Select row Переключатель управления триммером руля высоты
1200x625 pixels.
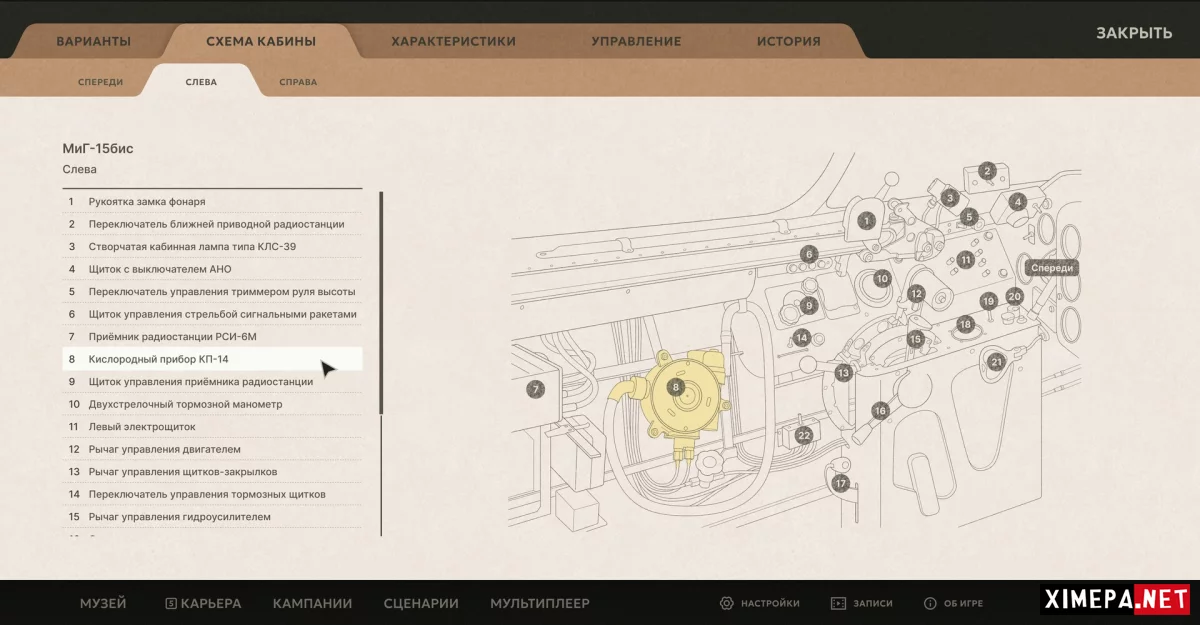[212, 292]
